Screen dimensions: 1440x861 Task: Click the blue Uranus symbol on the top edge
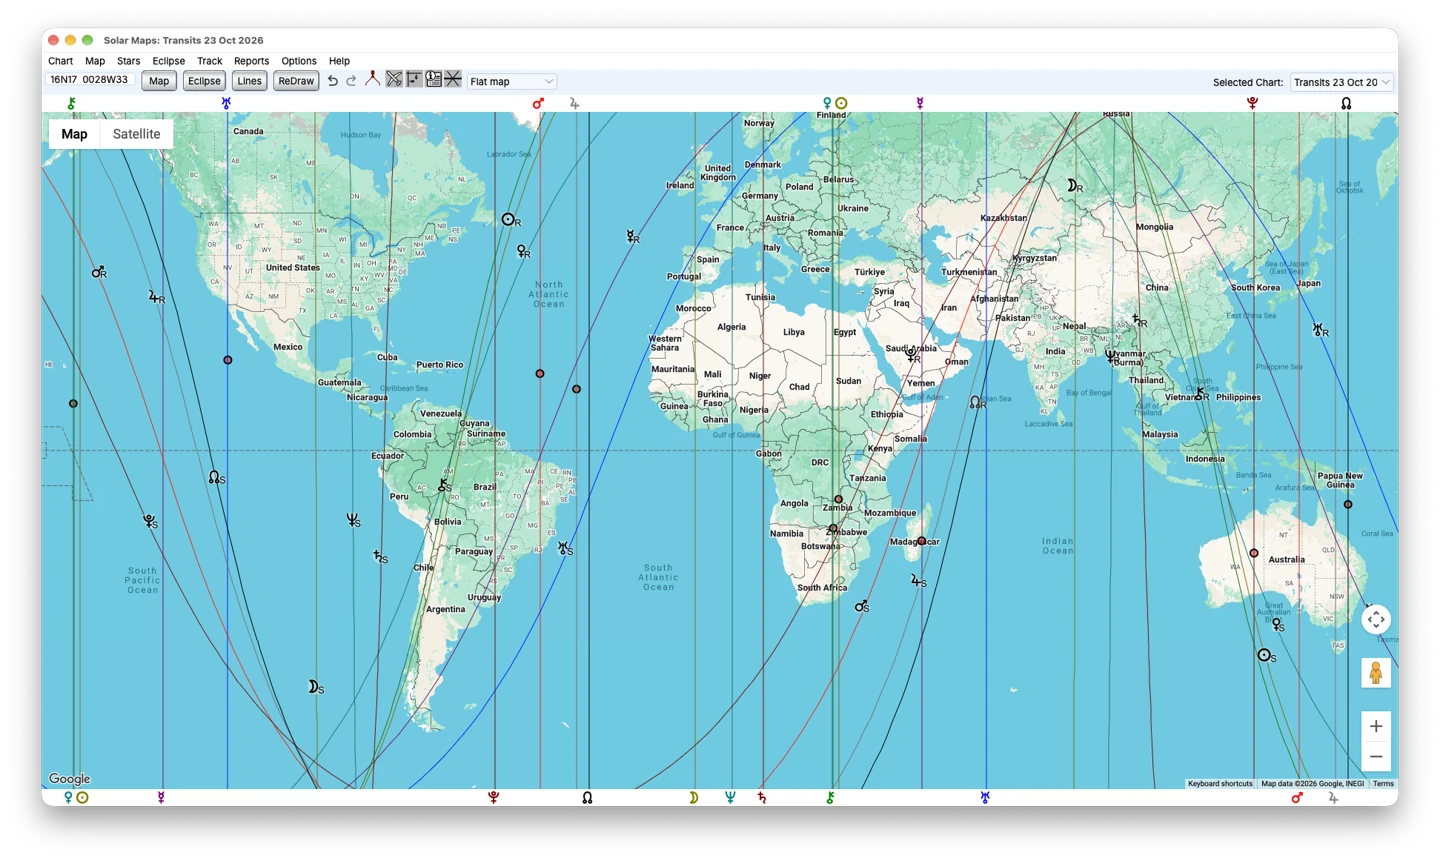coord(226,103)
